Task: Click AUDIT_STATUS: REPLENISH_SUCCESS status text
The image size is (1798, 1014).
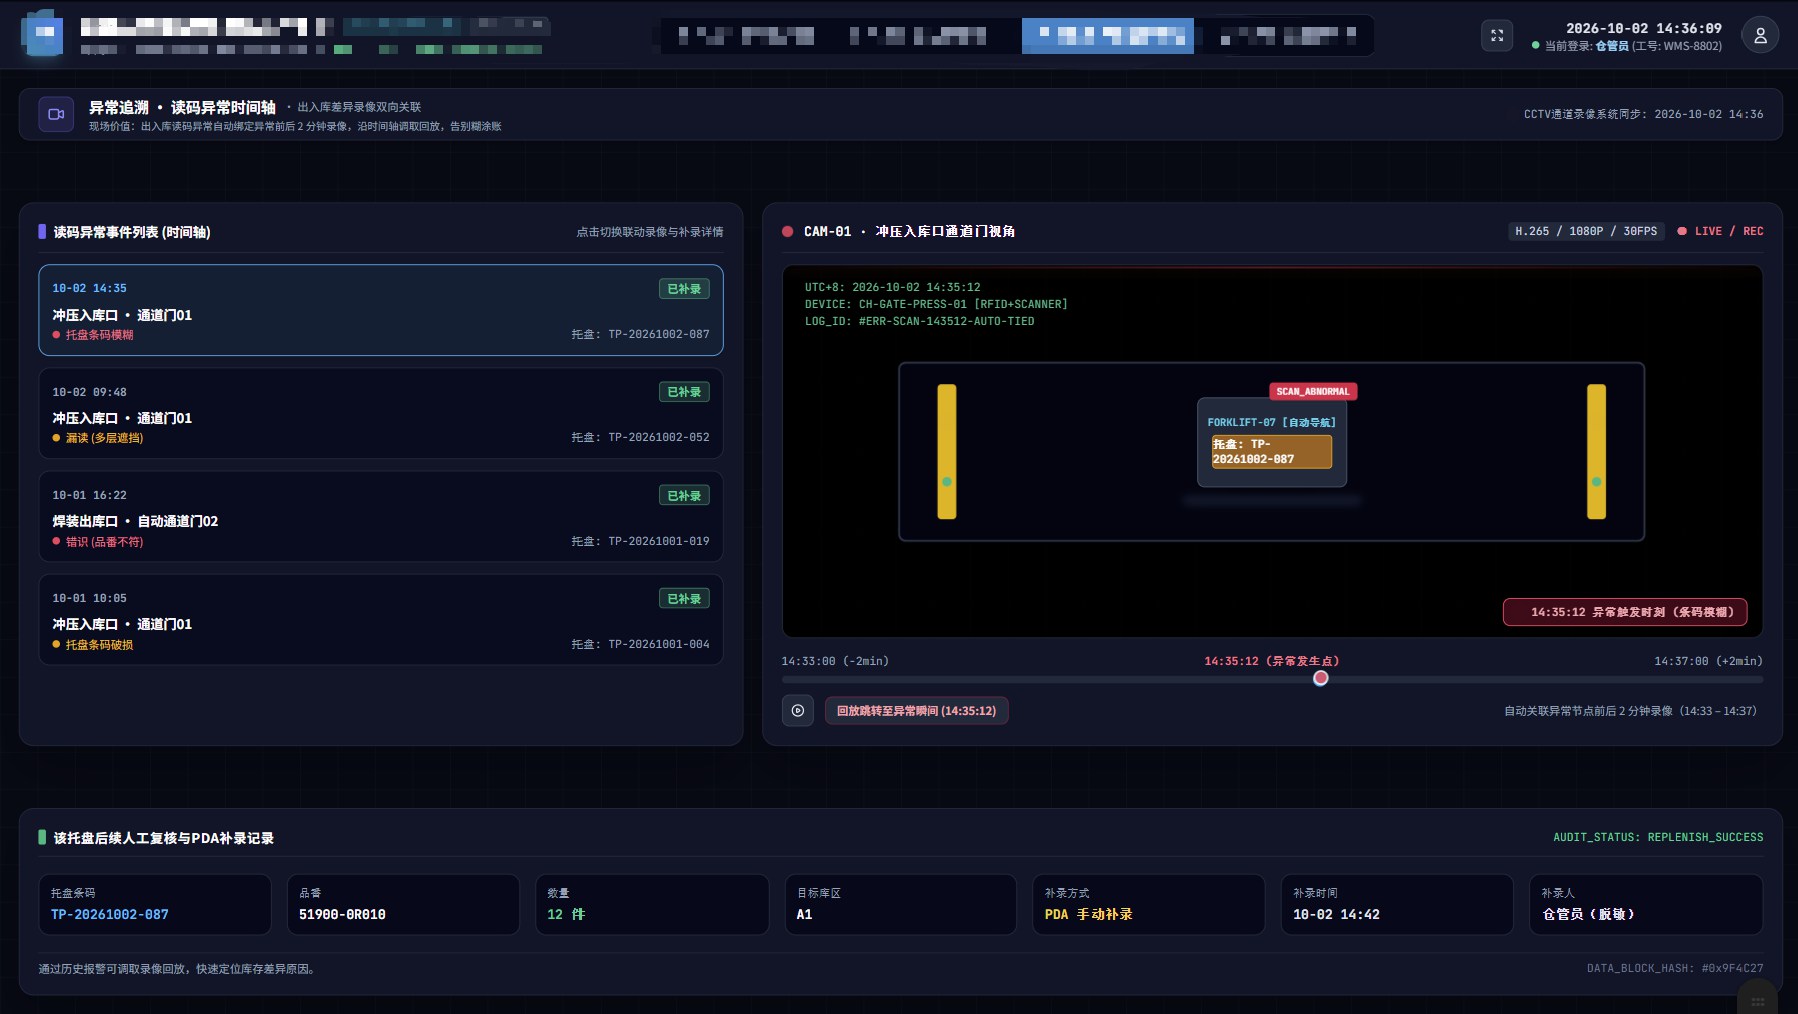Action: 1658,837
